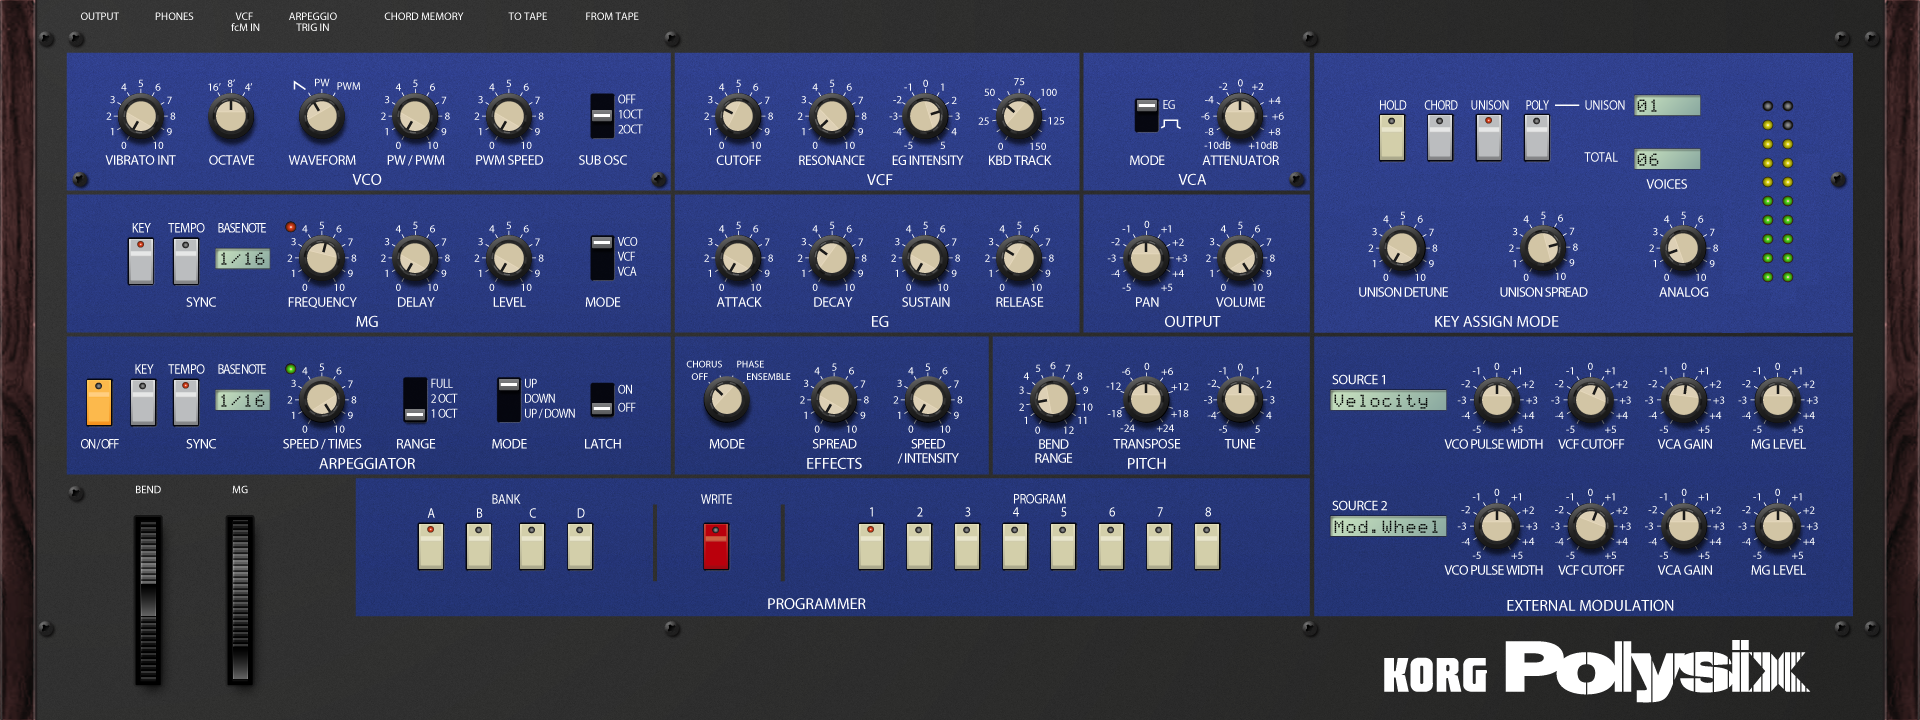The width and height of the screenshot is (1920, 720).
Task: Click the Unison Spread knob
Action: 1543,249
